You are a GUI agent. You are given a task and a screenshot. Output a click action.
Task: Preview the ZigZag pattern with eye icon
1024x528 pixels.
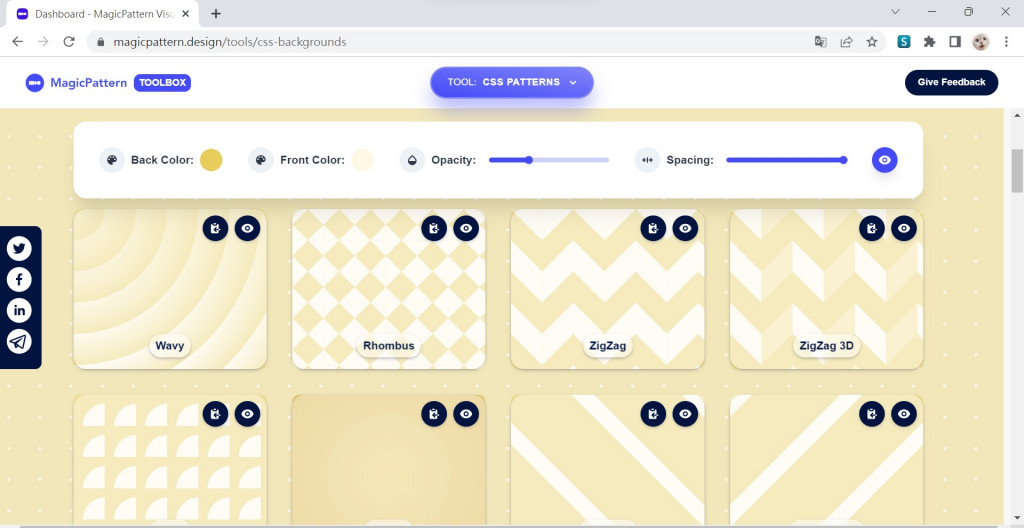click(x=685, y=228)
